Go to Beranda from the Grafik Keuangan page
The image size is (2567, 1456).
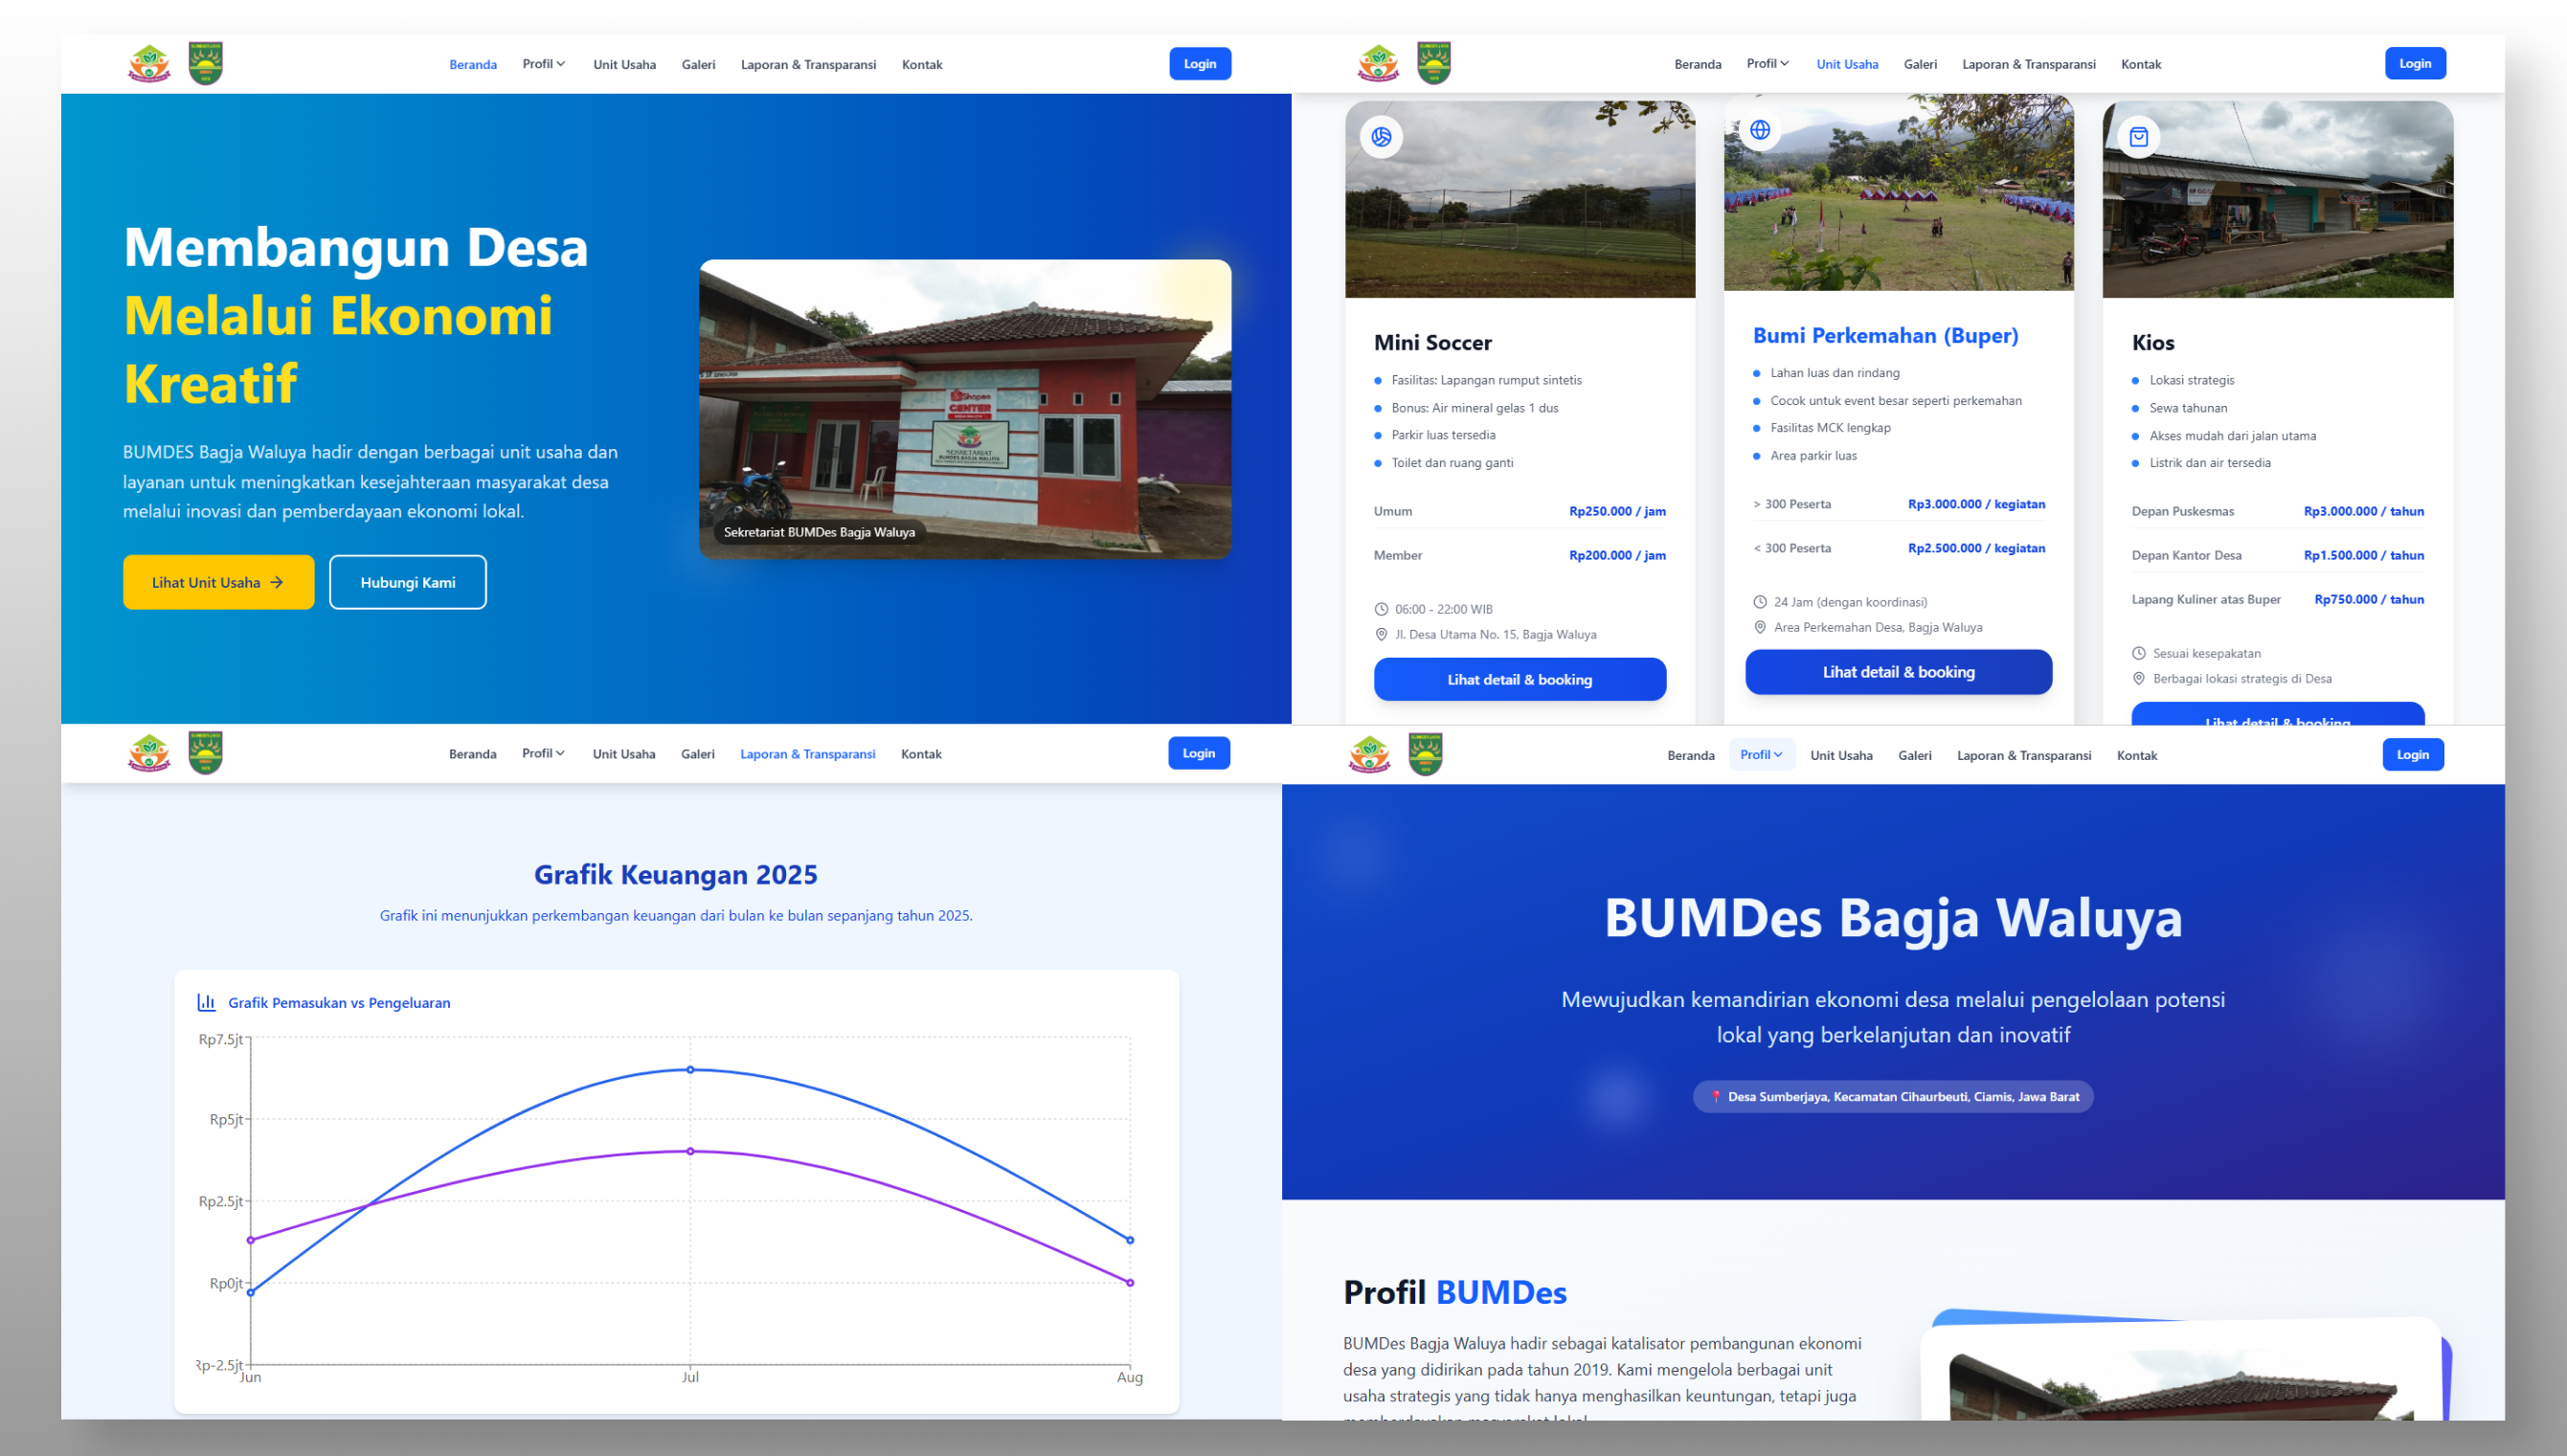472,754
